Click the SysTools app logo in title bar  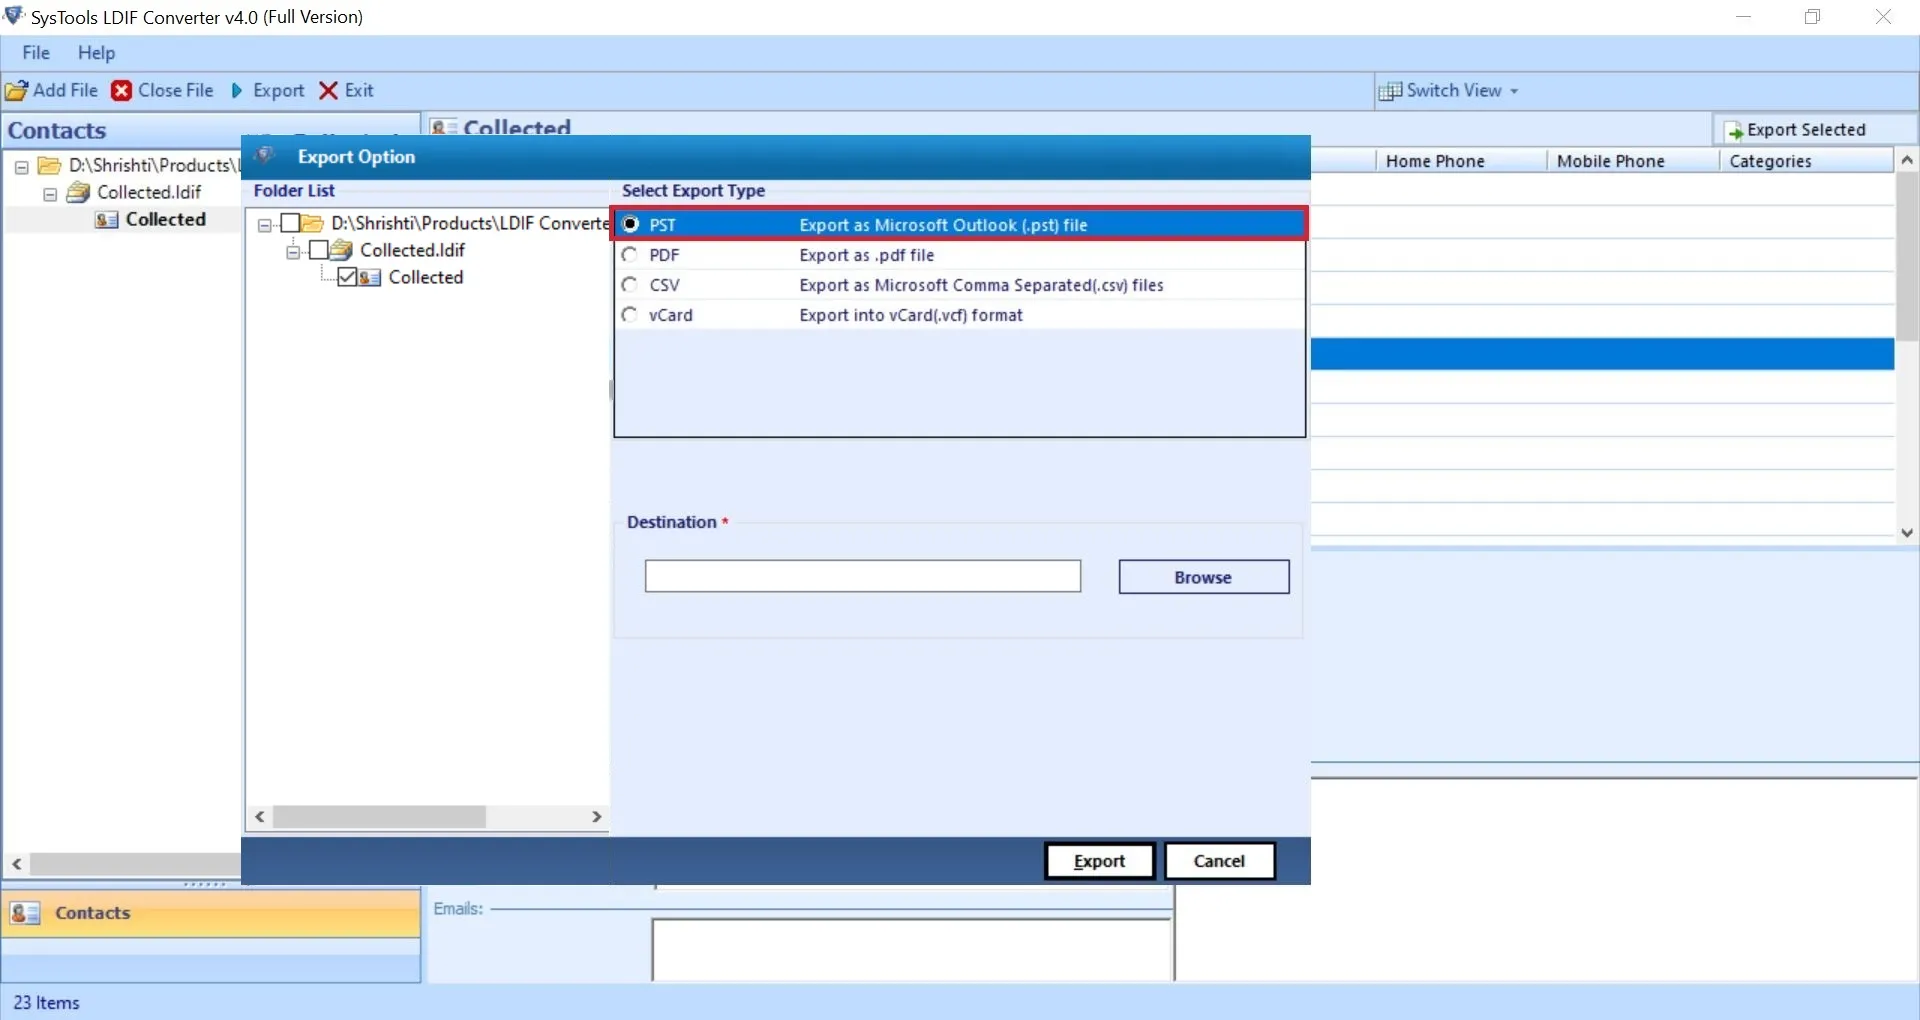14,16
